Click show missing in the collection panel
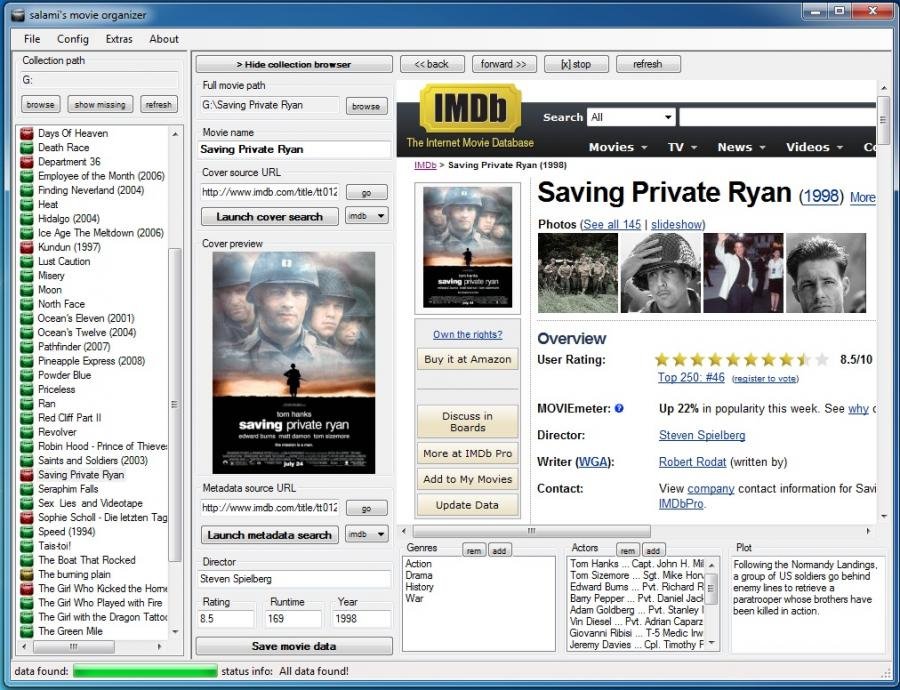The width and height of the screenshot is (900, 690). [100, 104]
